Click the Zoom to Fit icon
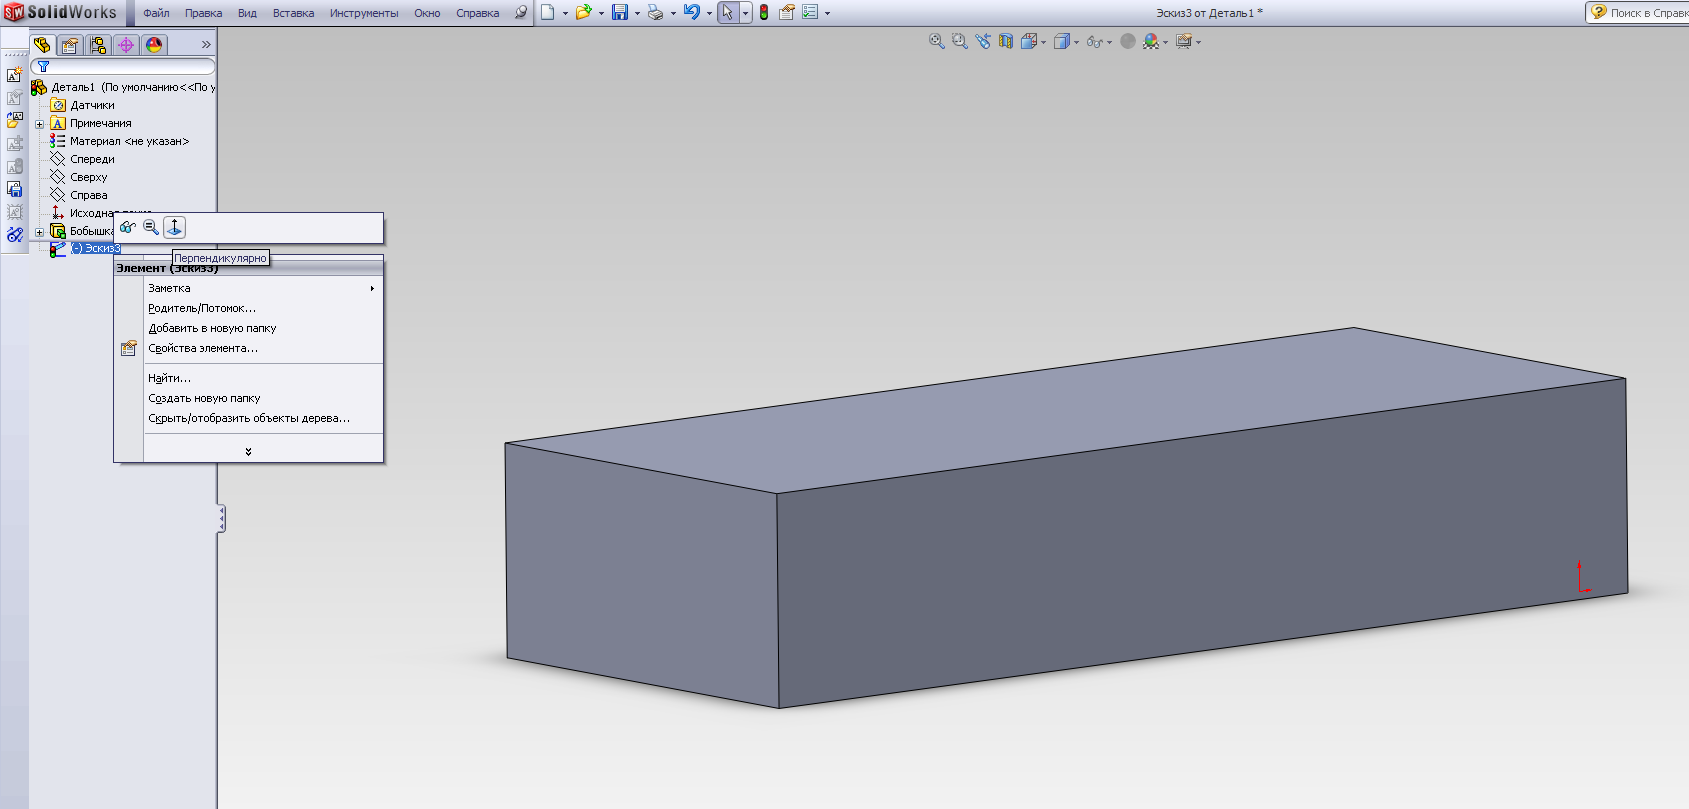Viewport: 1689px width, 809px height. 936,41
